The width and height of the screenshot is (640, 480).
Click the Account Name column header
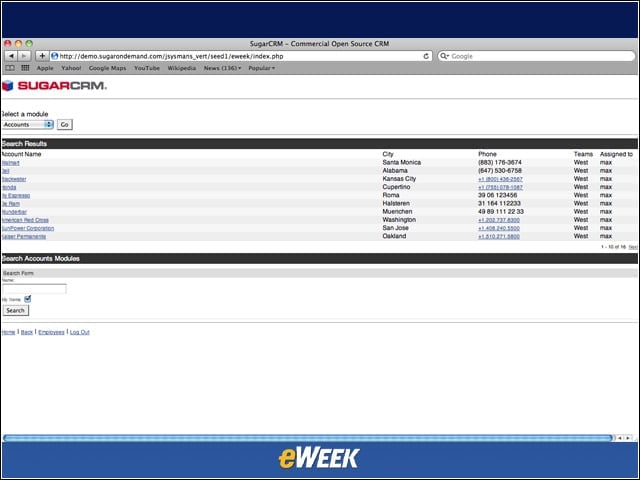pyautogui.click(x=21, y=154)
